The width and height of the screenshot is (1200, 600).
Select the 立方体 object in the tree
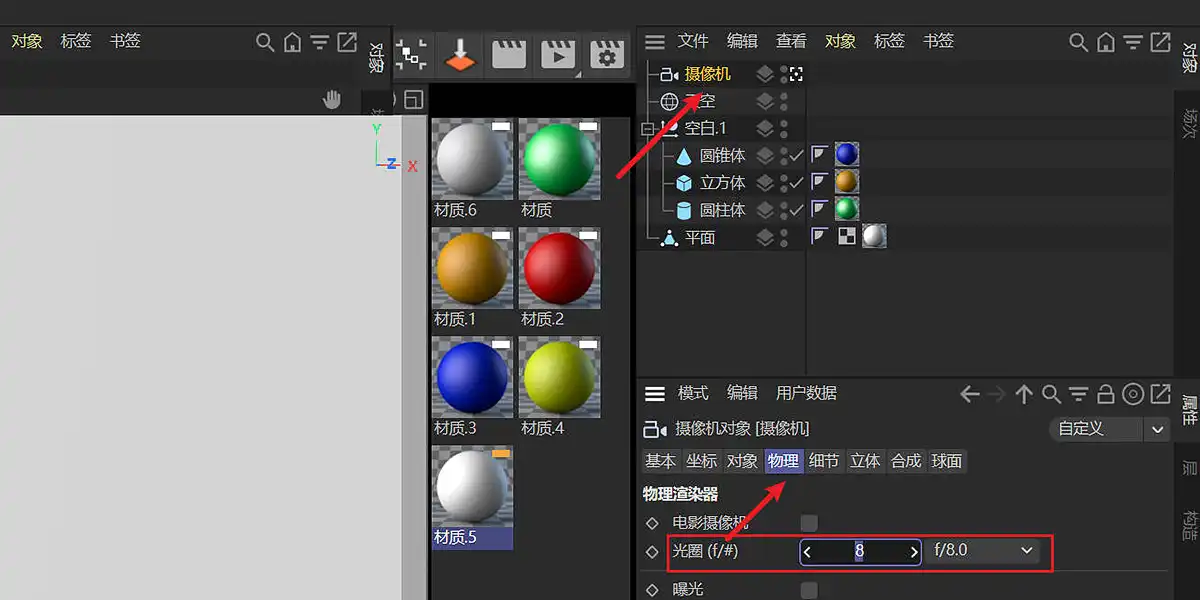coord(722,182)
